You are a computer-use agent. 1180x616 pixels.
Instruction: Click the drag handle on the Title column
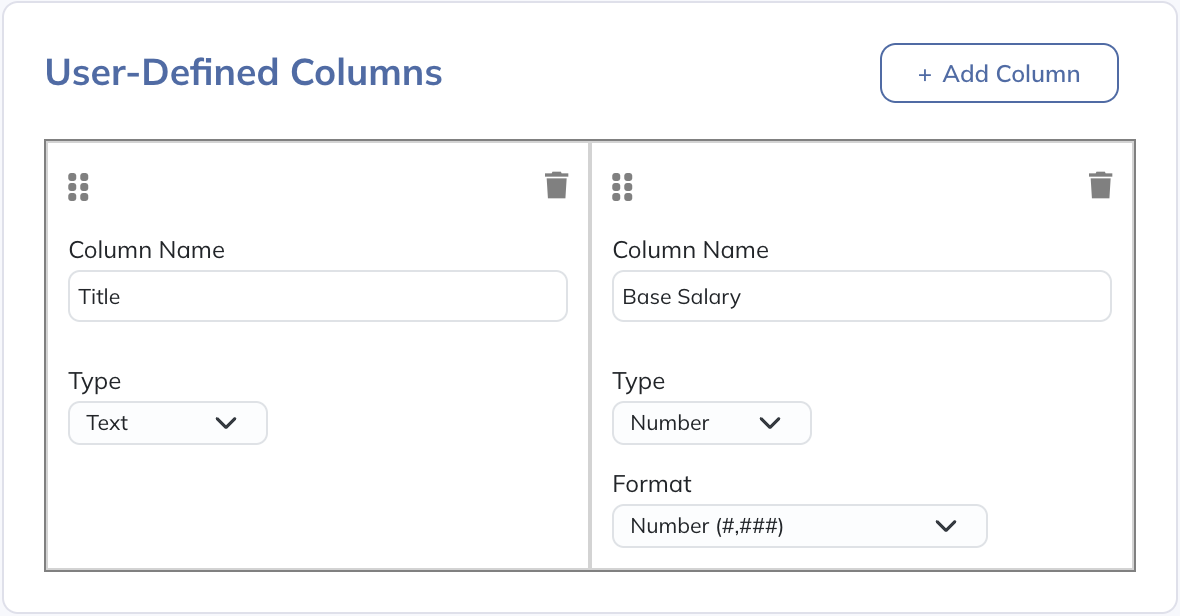coord(79,187)
